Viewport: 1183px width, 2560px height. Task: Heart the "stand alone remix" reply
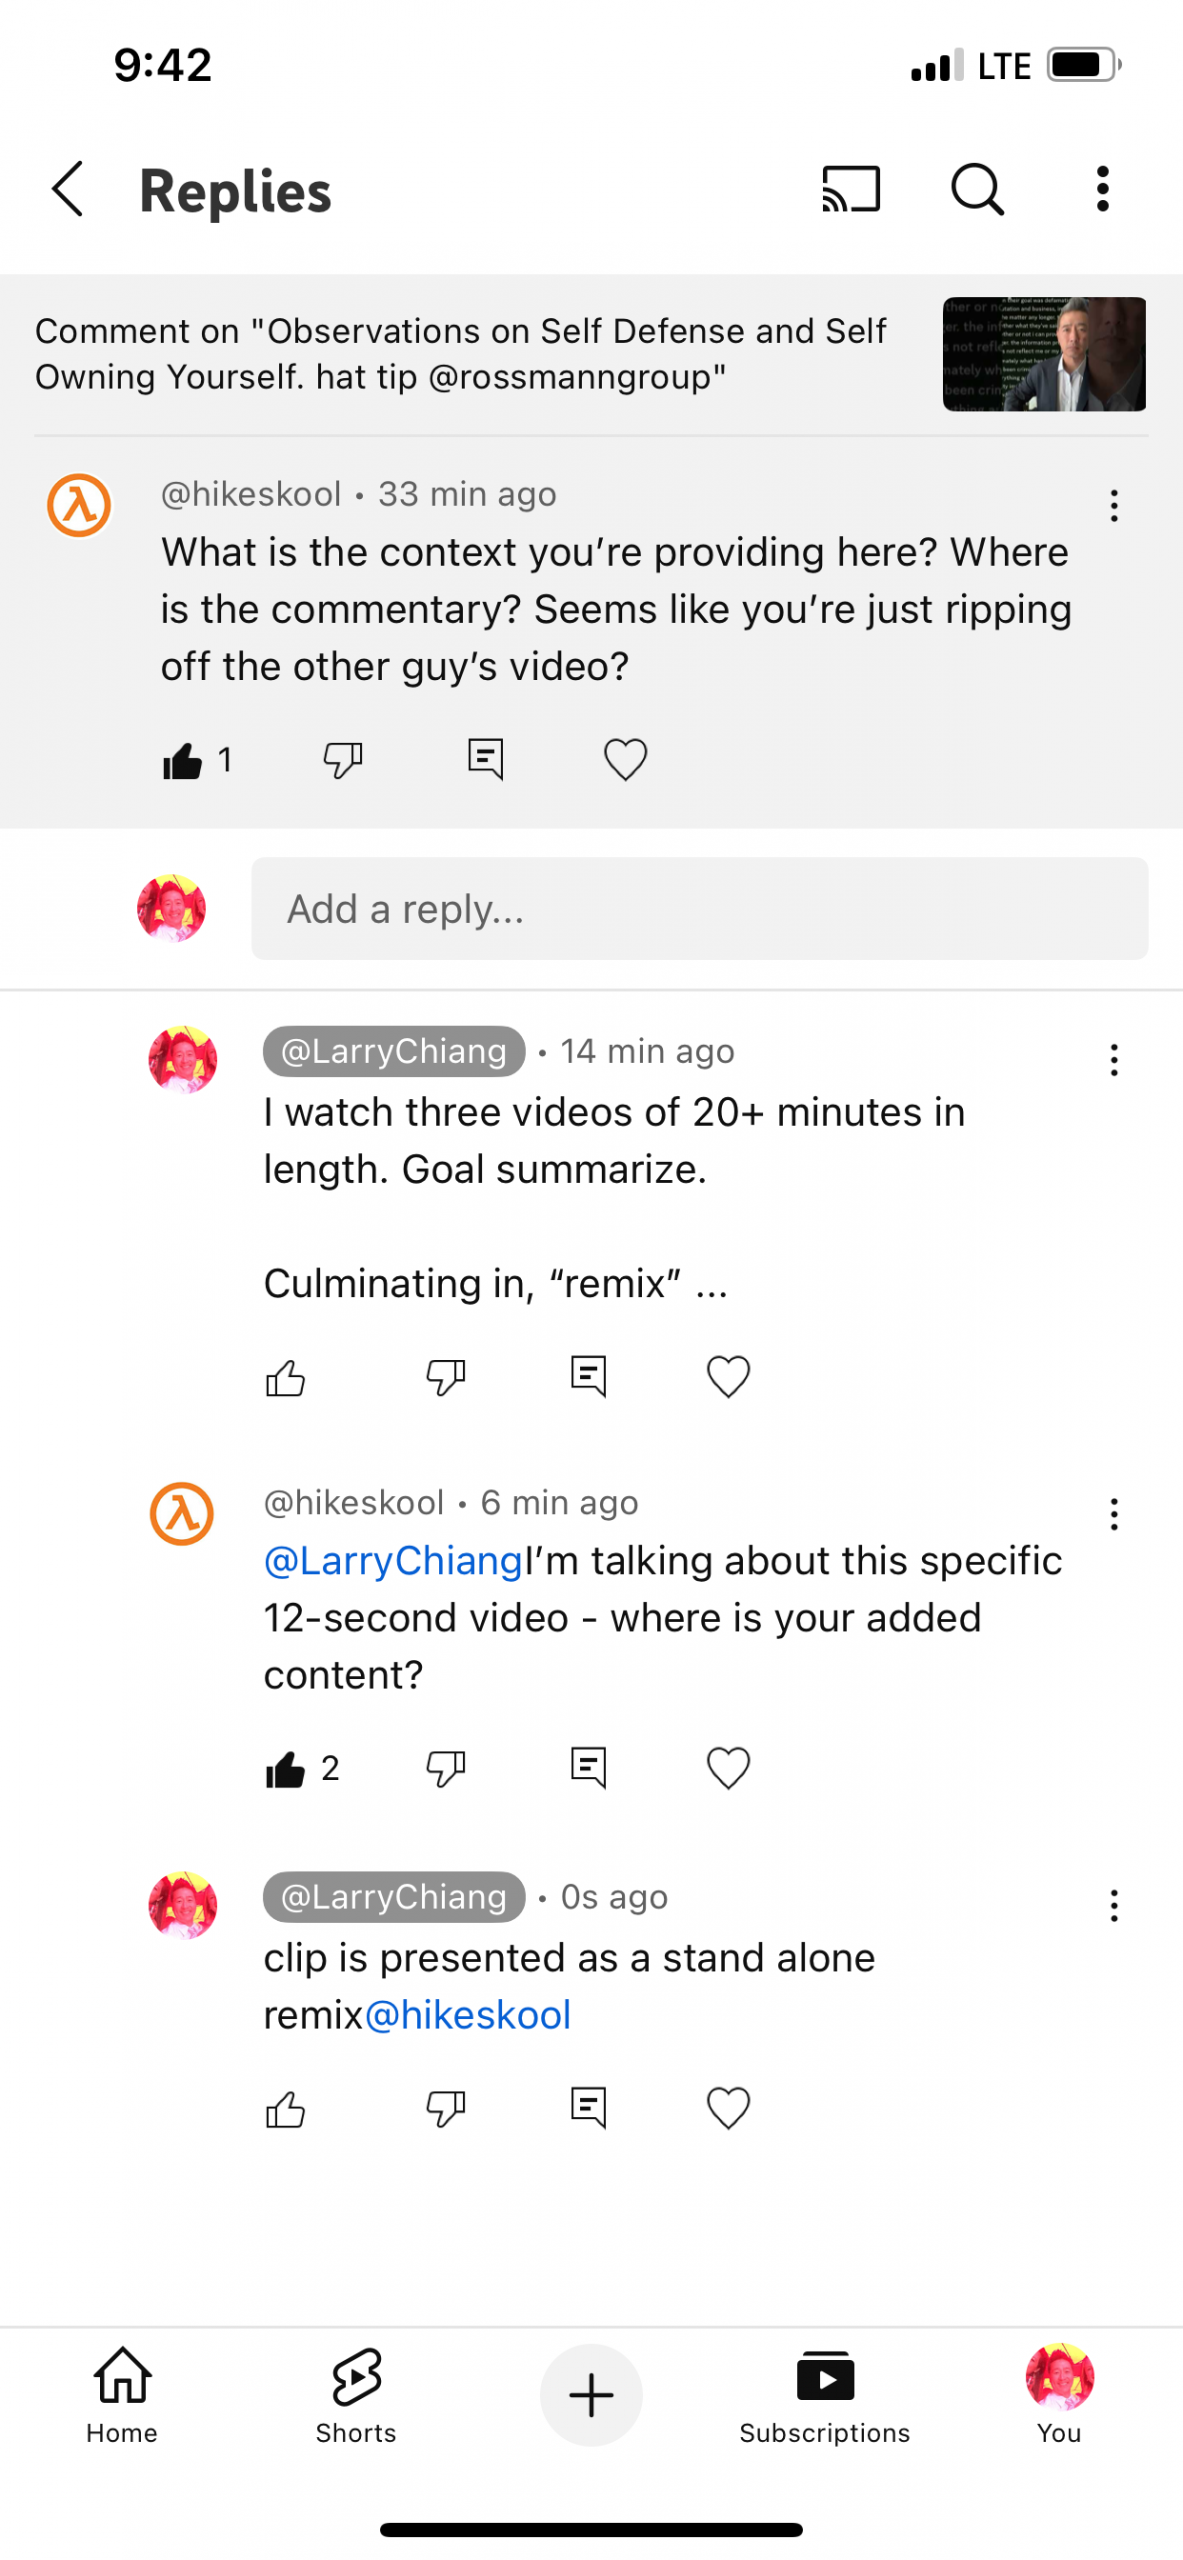[728, 2107]
